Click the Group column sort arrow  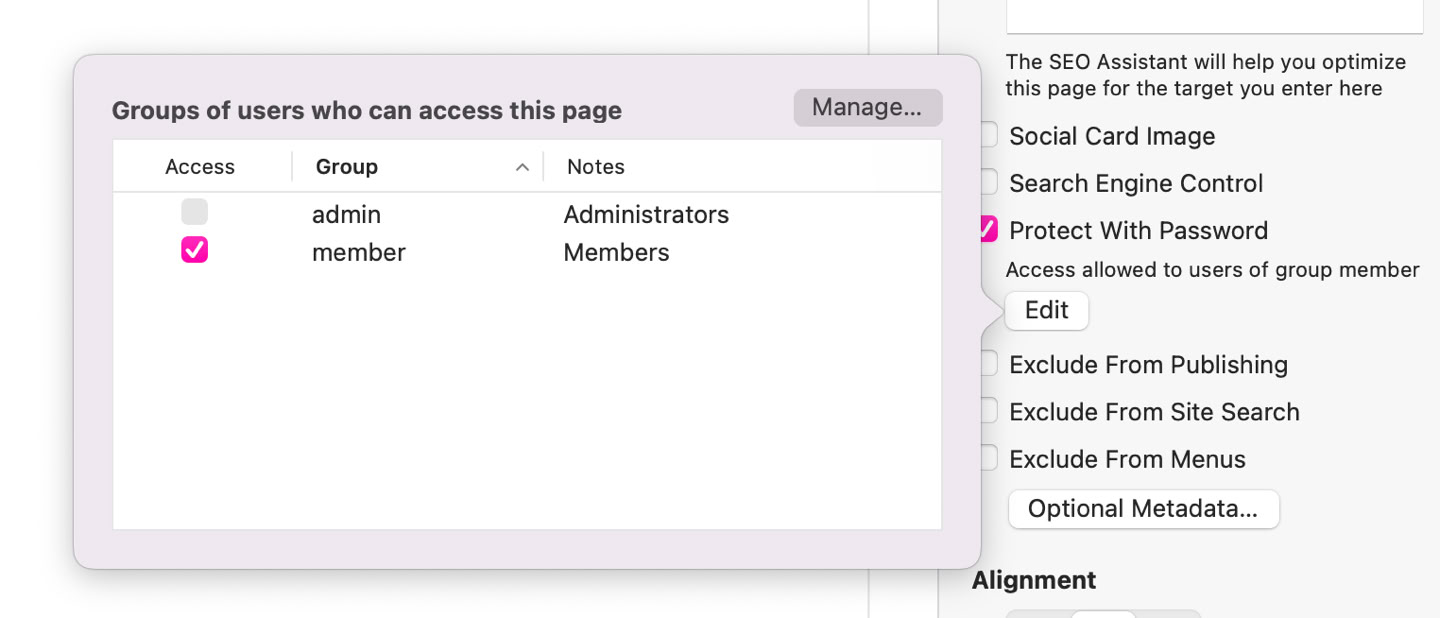522,167
